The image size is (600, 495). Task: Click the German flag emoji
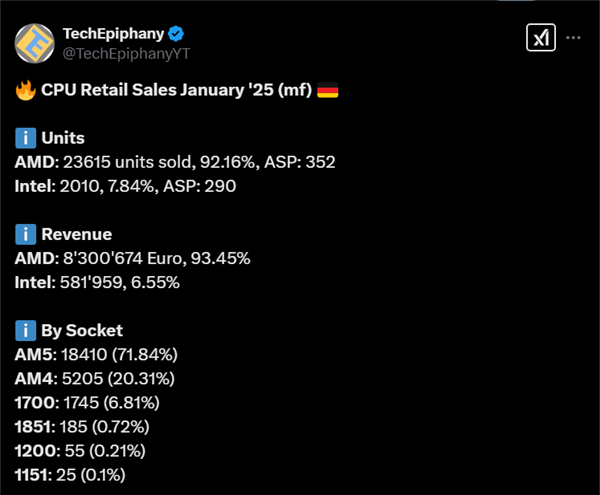point(326,91)
